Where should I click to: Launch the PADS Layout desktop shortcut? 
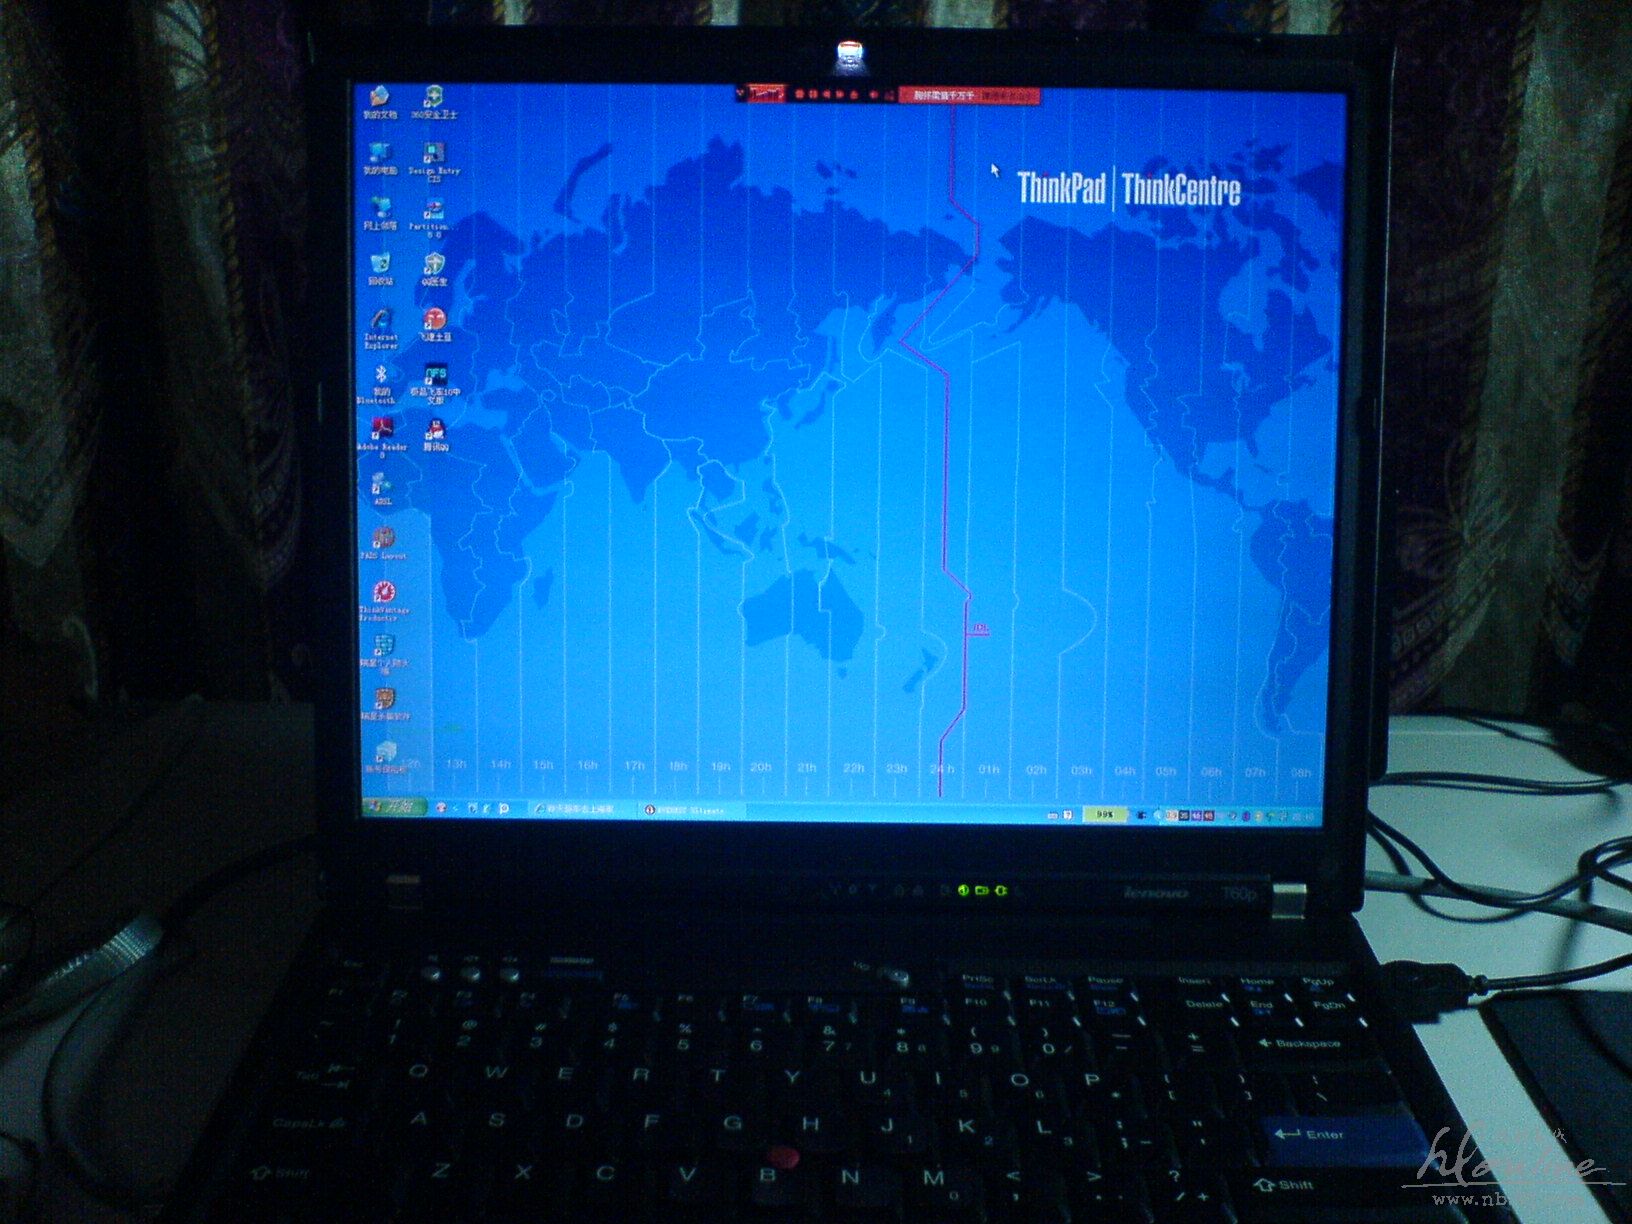(383, 543)
